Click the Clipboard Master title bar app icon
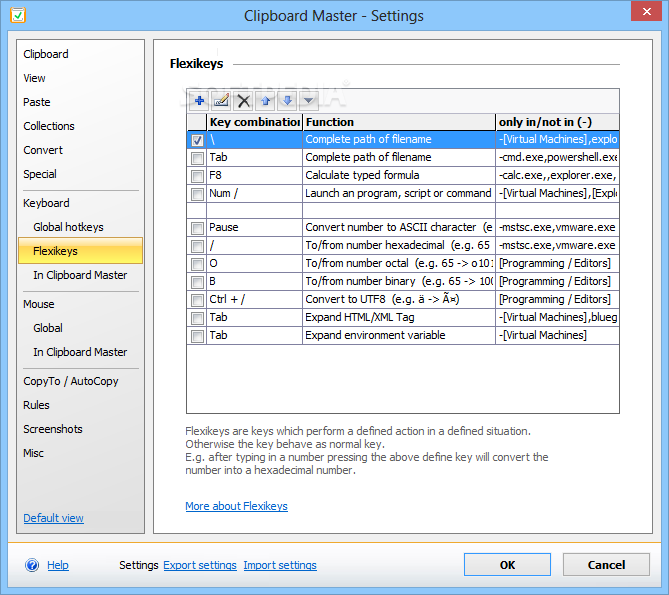This screenshot has height=595, width=669. (18, 15)
